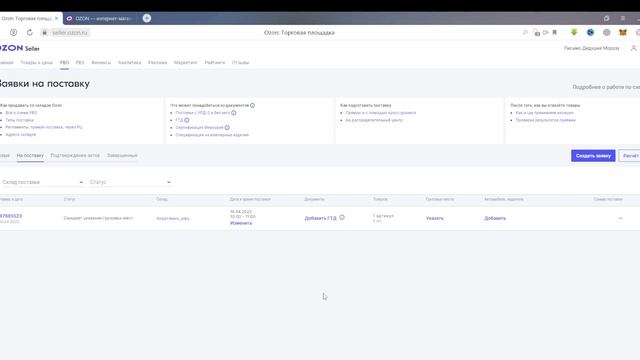Switch to the OZON интернет-магазин tab

(99, 18)
